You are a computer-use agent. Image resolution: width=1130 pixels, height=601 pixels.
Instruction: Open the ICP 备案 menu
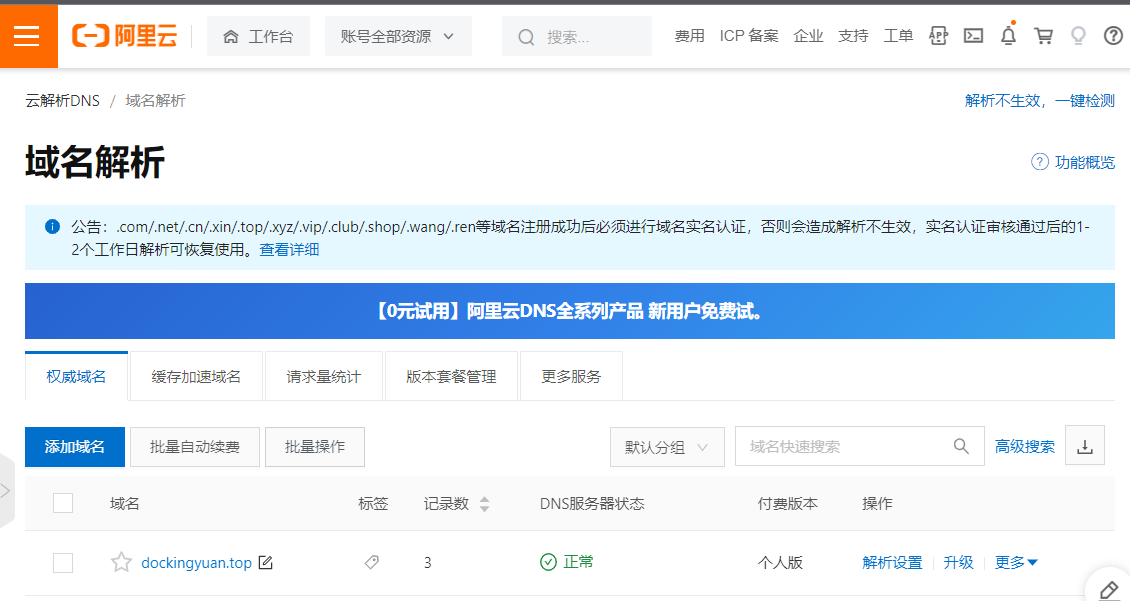[x=749, y=36]
